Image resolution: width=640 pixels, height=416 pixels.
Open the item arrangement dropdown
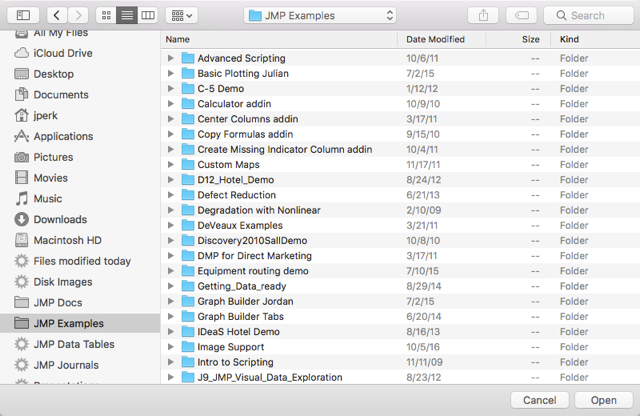point(182,16)
